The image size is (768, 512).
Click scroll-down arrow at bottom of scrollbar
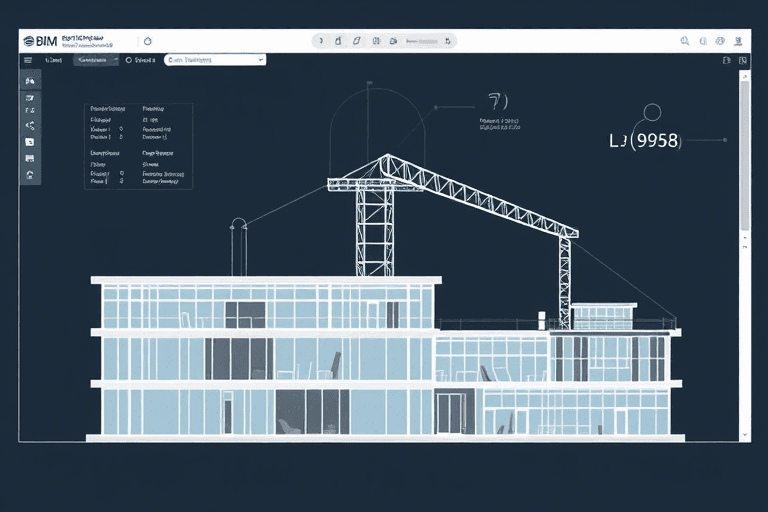tap(744, 436)
